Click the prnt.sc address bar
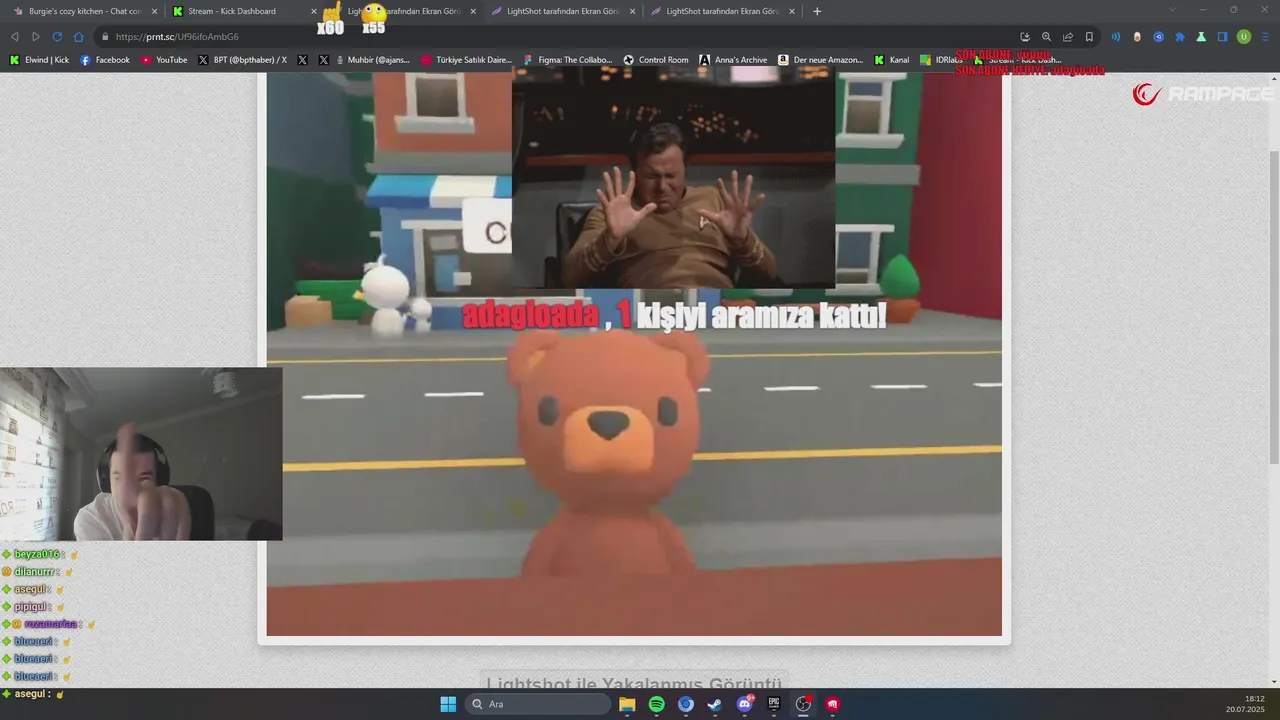Screen dimensions: 1280x720 550,37
